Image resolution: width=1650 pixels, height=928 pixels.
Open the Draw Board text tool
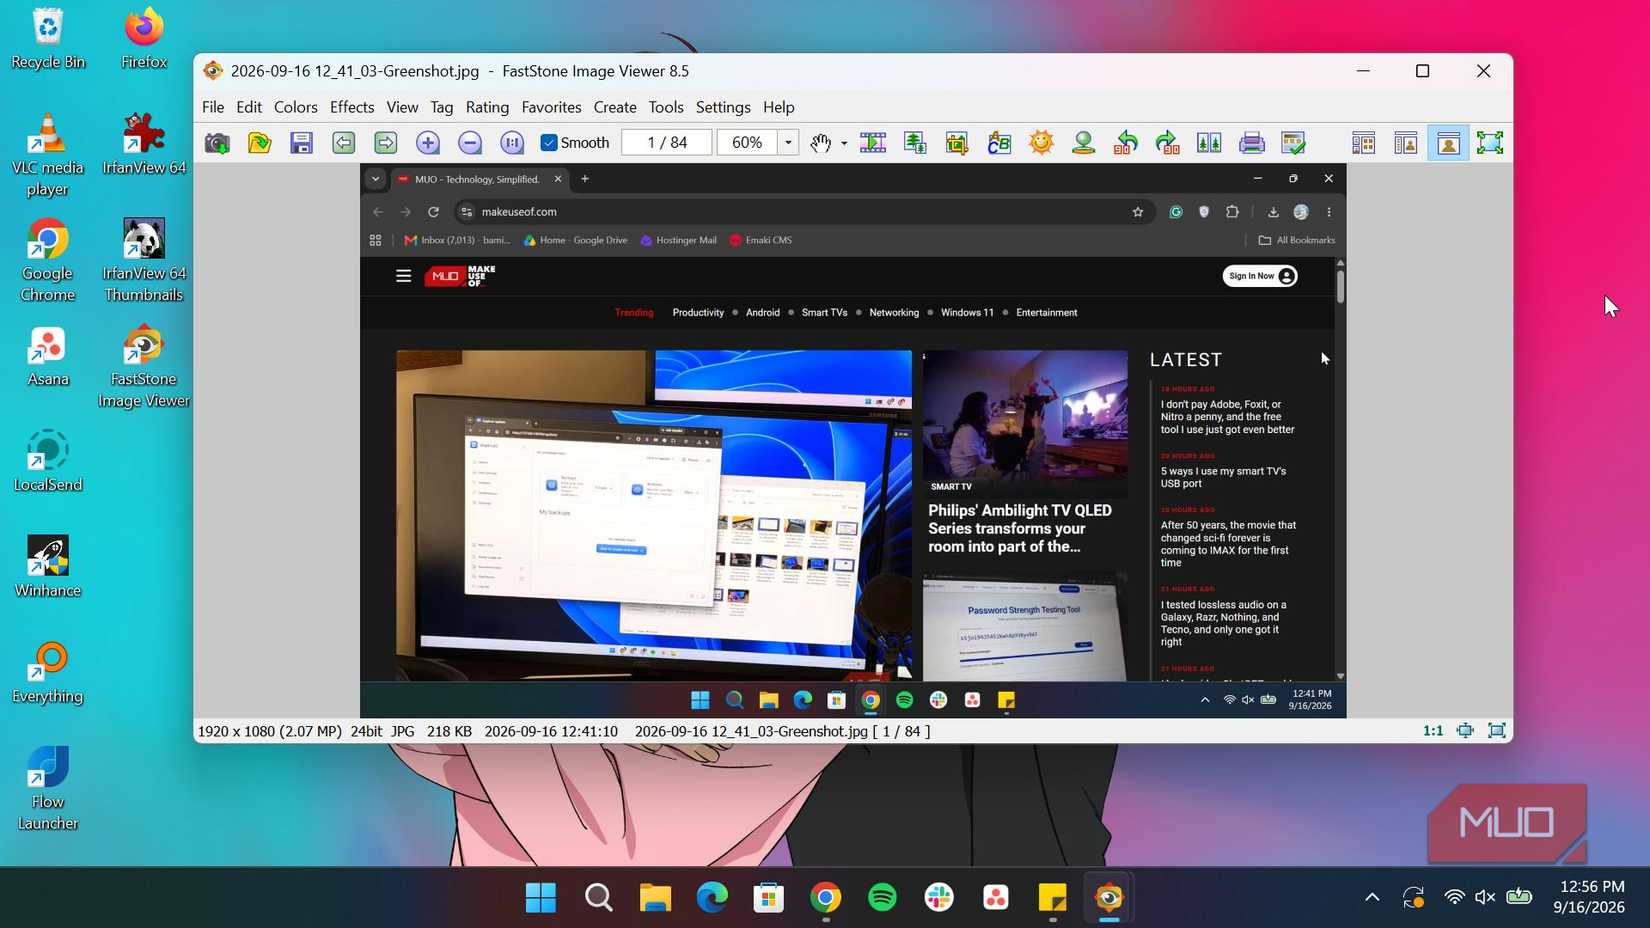pos(999,143)
